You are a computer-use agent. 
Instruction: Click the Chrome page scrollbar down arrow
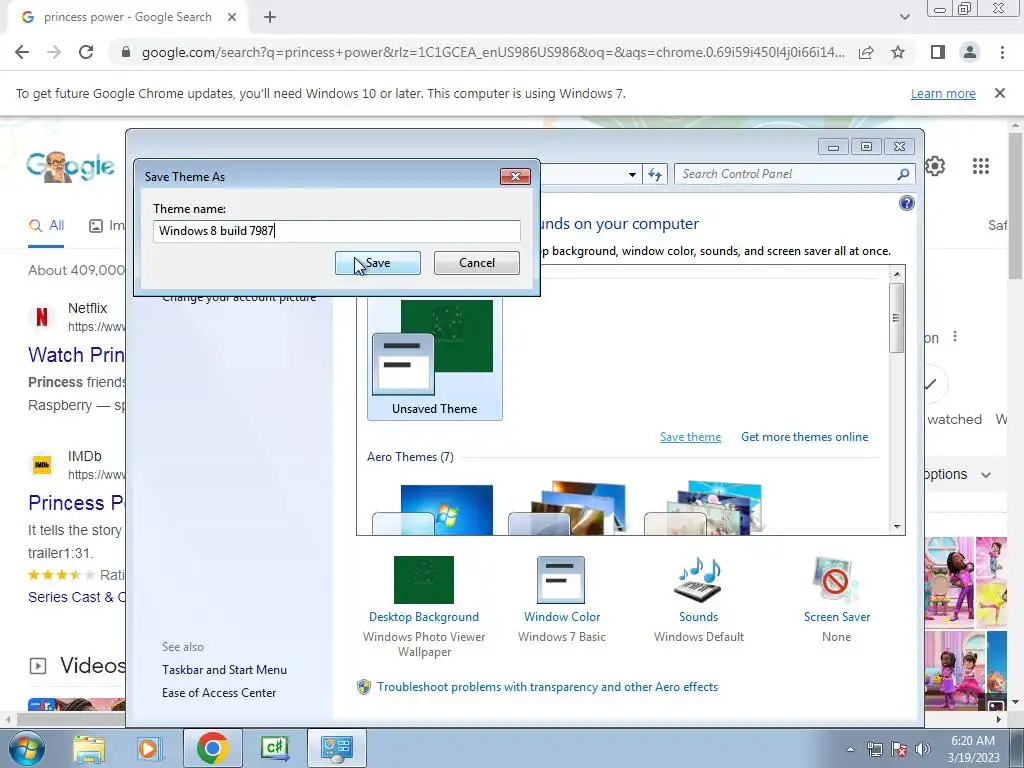(x=1016, y=702)
